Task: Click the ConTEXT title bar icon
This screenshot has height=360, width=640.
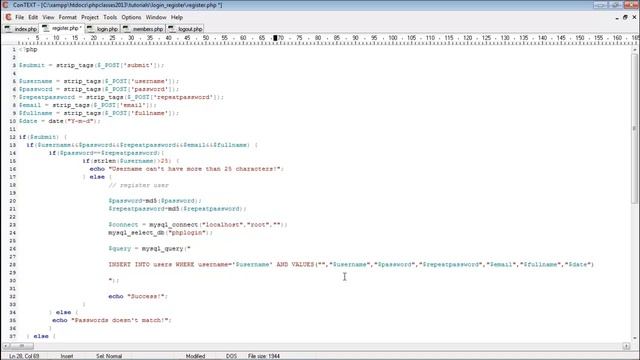Action: pyautogui.click(x=5, y=5)
